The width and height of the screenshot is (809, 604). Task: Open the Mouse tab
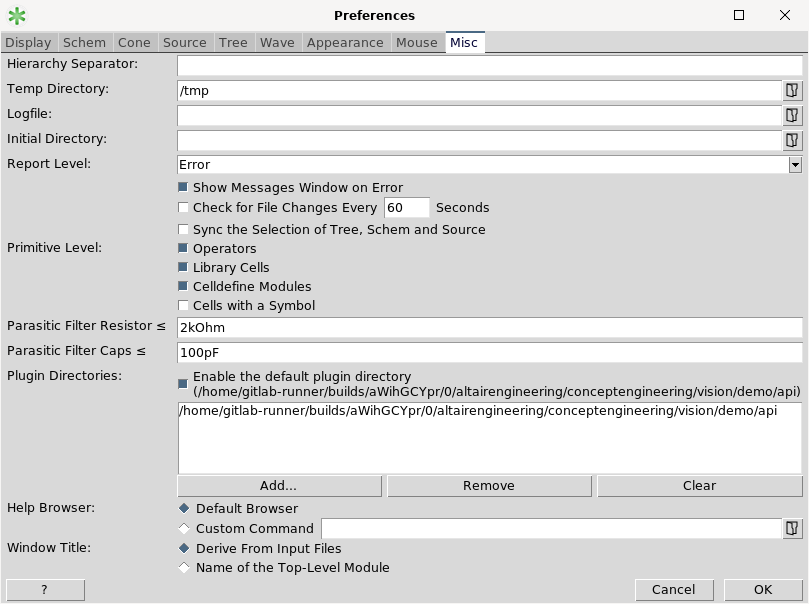point(417,42)
